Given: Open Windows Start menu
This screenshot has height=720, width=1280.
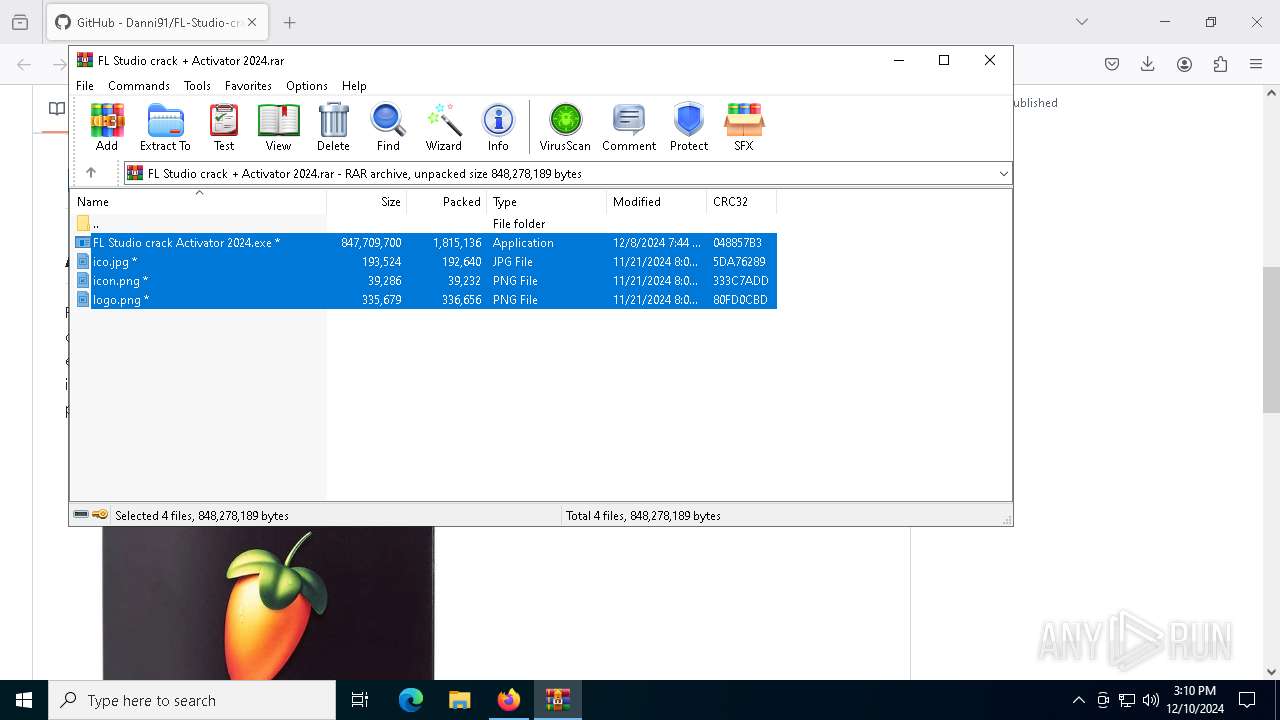Looking at the screenshot, I should (x=24, y=700).
